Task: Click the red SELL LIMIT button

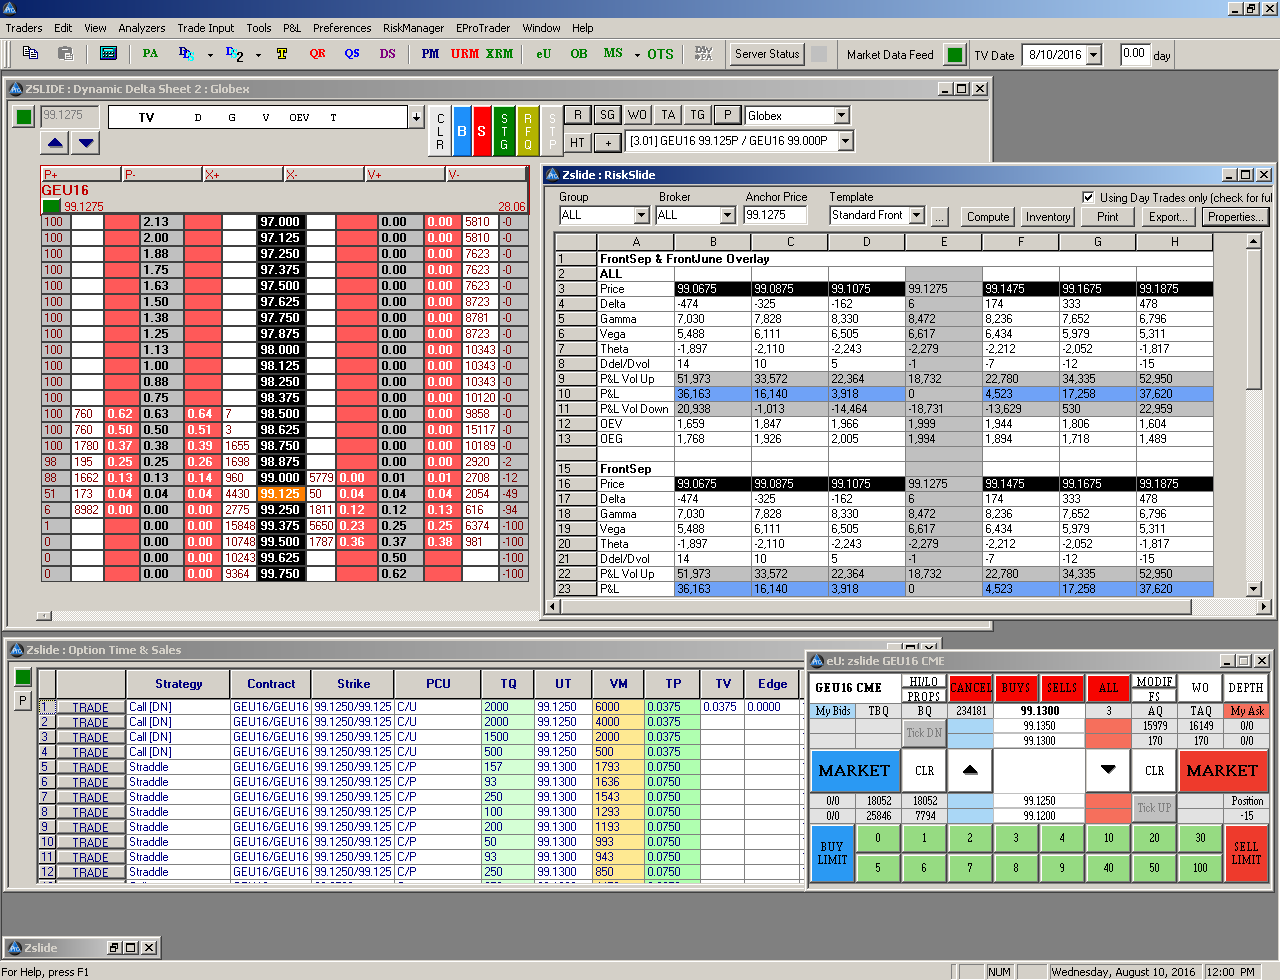Action: coord(1246,853)
